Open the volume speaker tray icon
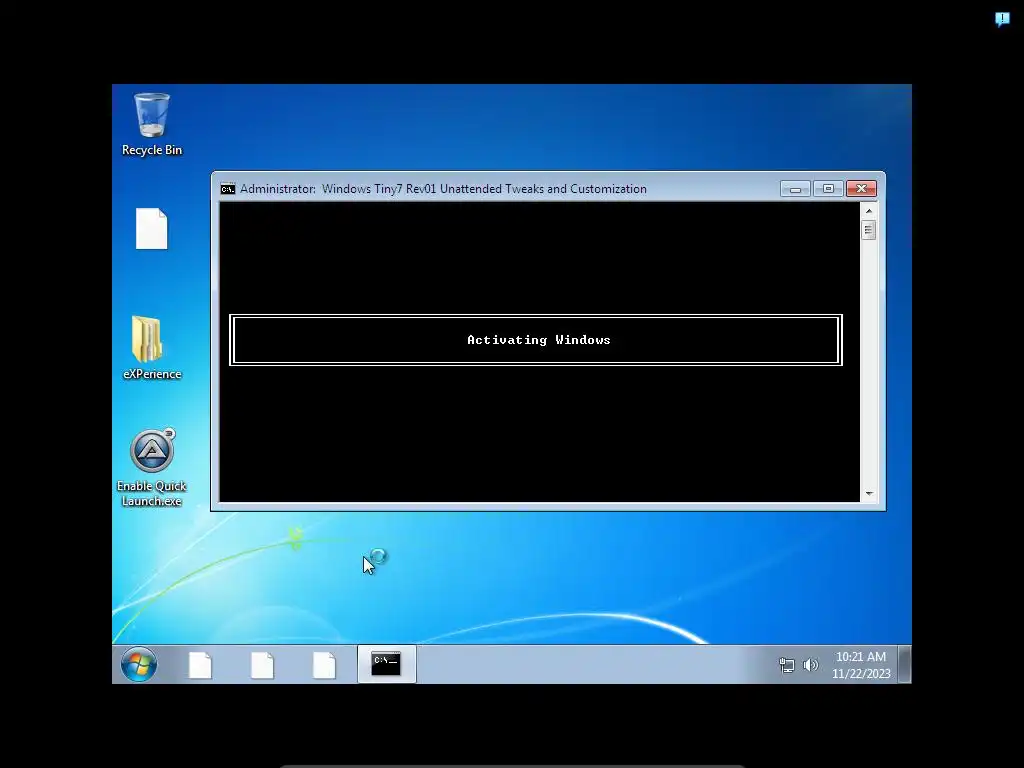 pyautogui.click(x=810, y=665)
